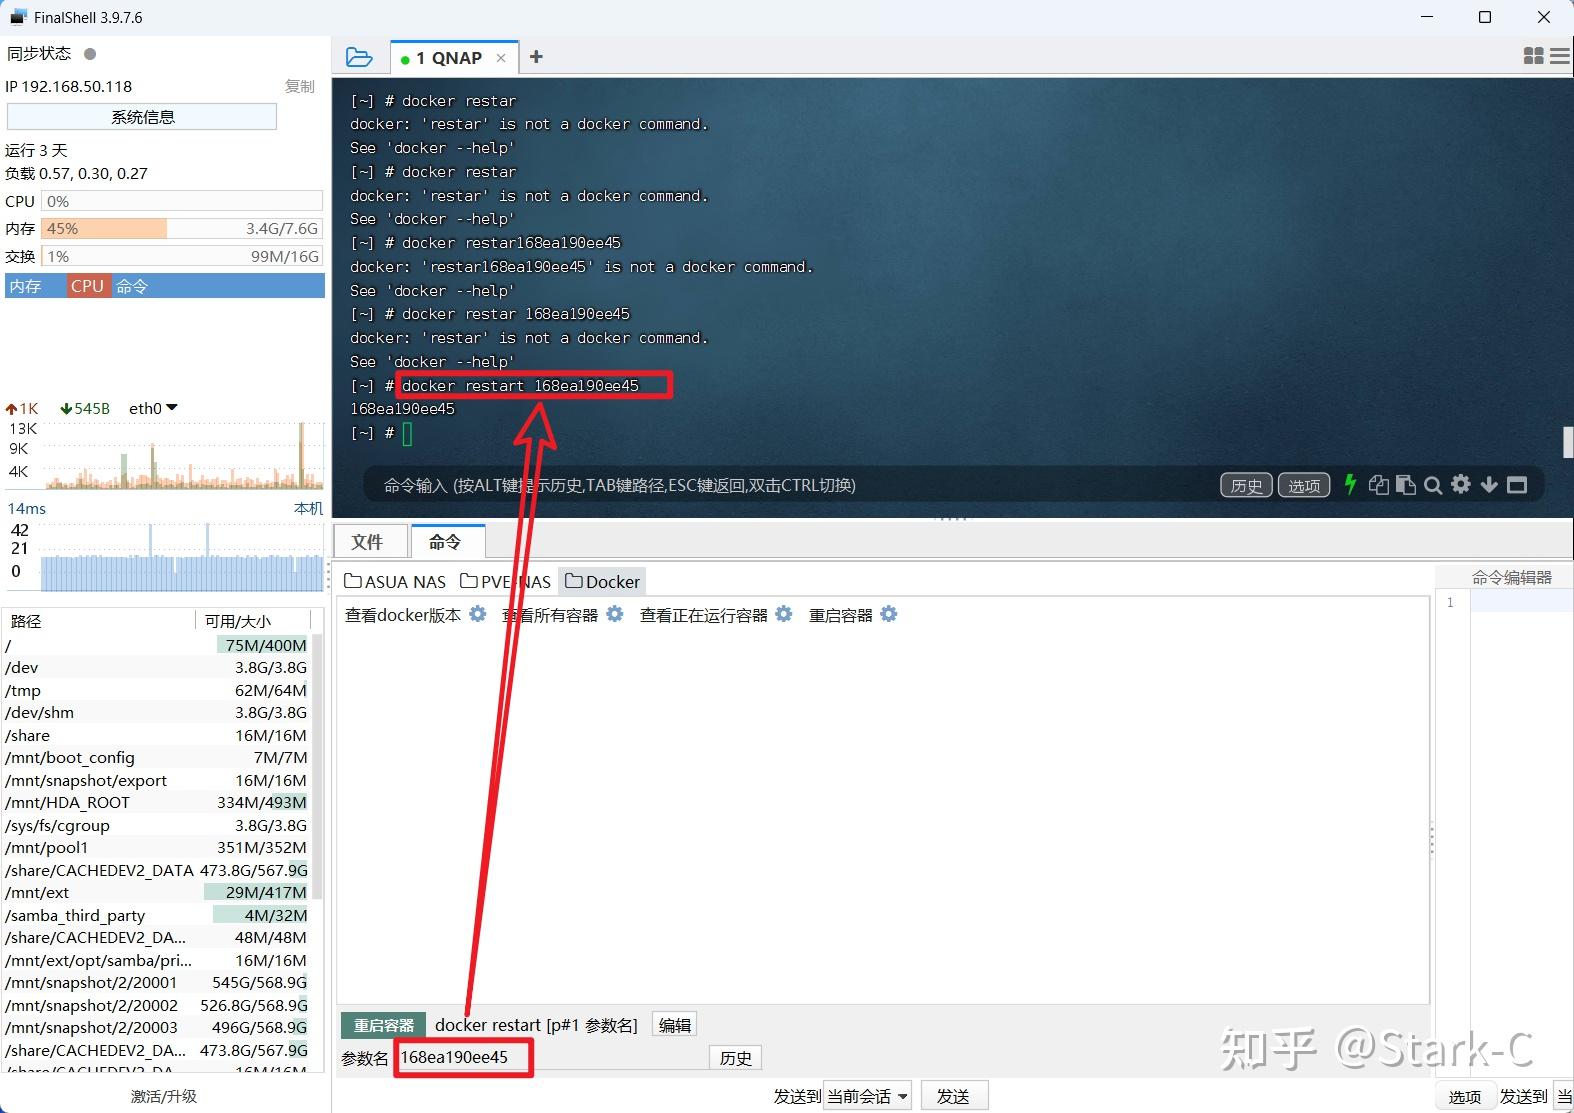Expand the eth0 network interface dropdown

[x=153, y=408]
